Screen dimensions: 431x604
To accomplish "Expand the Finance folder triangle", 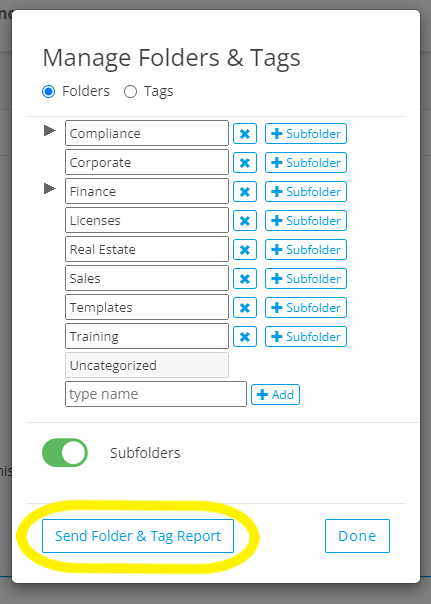I will pos(50,189).
